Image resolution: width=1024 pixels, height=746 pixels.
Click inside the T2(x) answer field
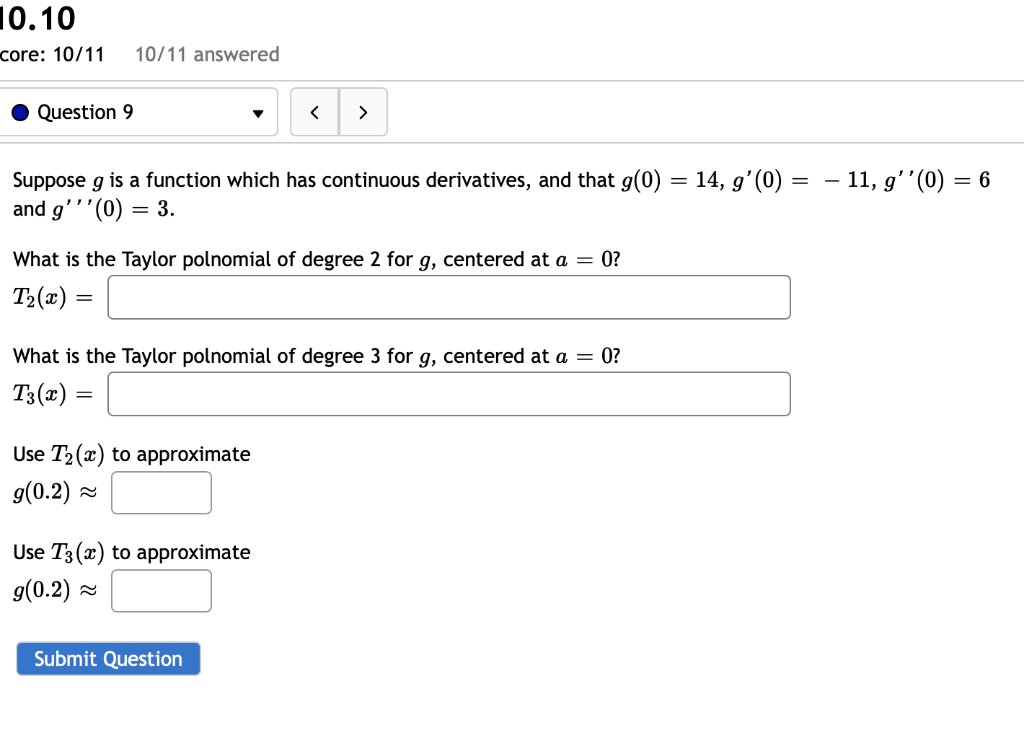tap(448, 297)
